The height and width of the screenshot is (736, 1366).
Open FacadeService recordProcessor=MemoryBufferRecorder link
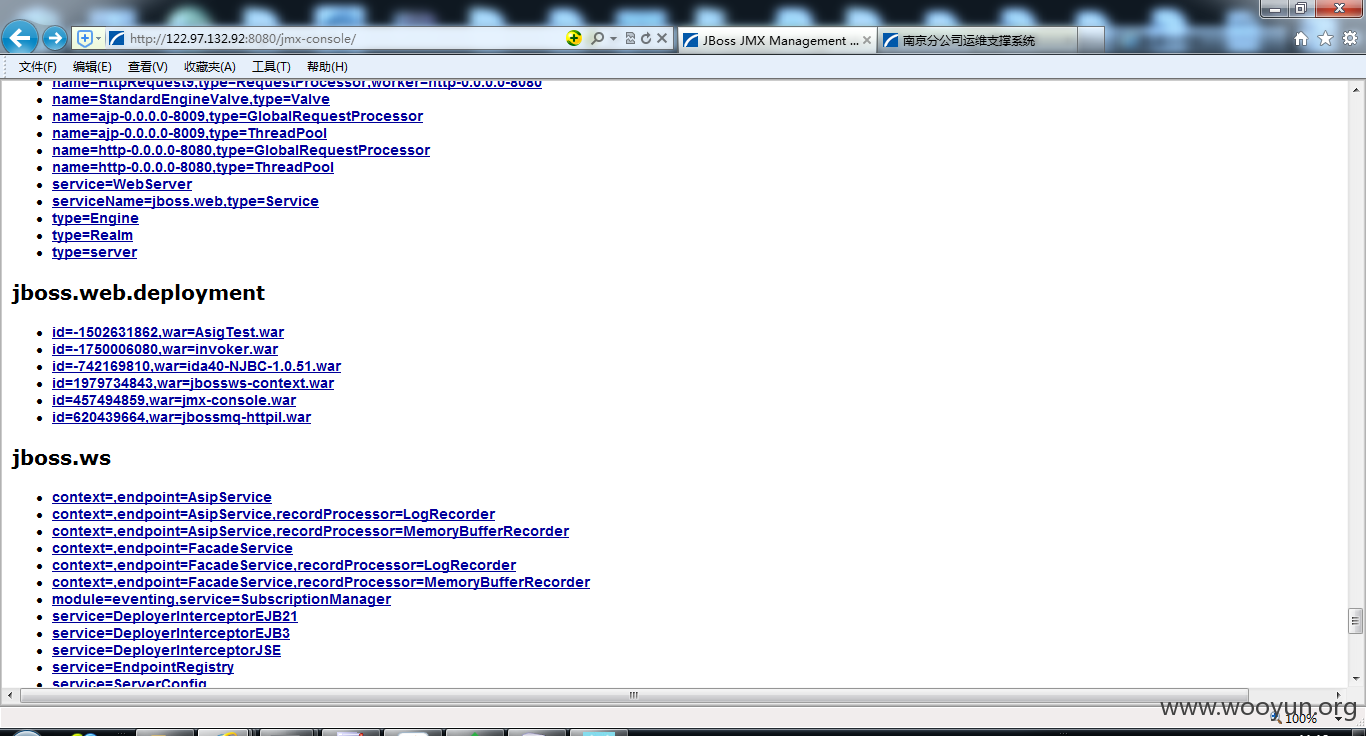(x=321, y=582)
